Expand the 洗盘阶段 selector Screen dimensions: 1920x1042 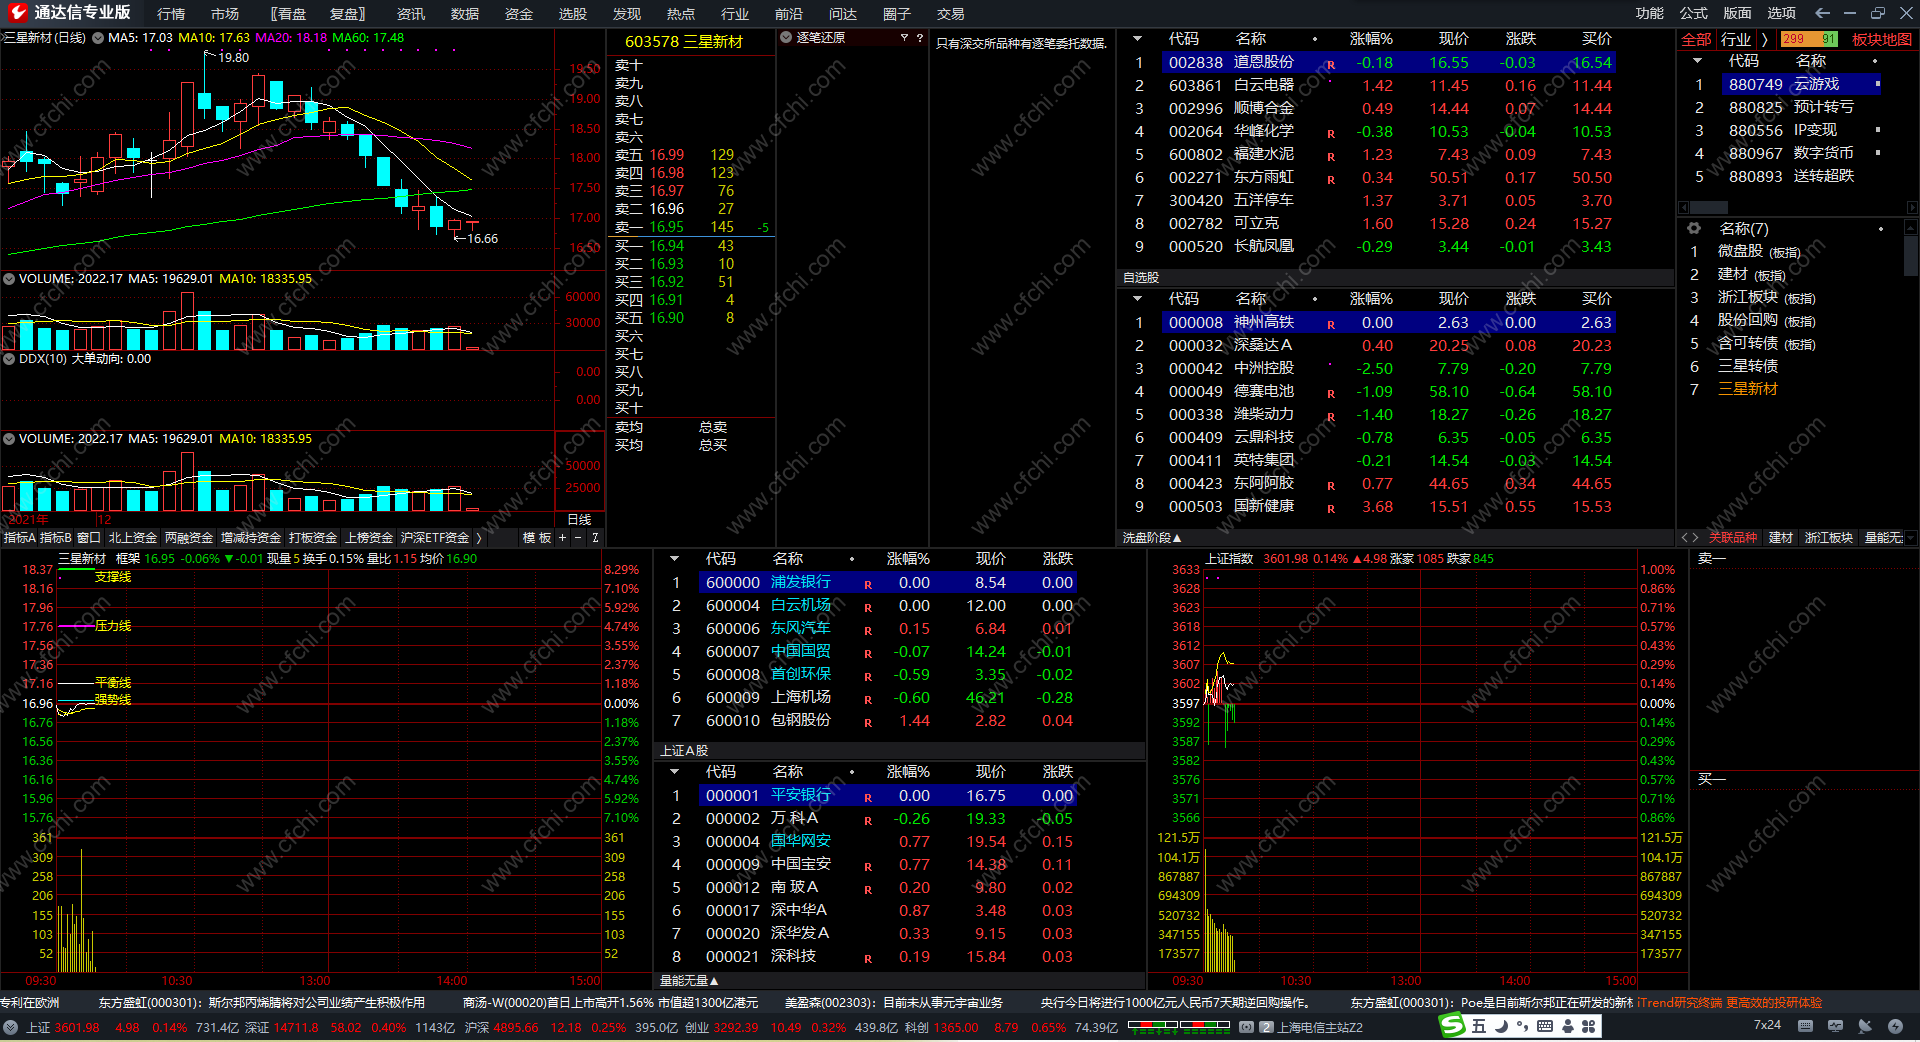[x=1152, y=538]
